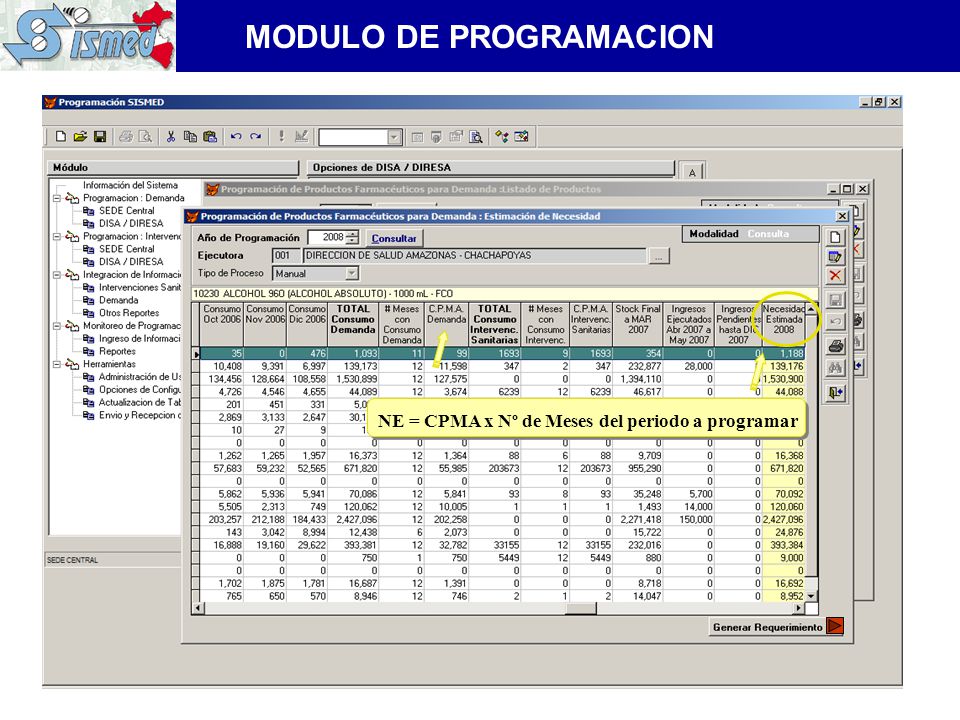The width and height of the screenshot is (960, 720).
Task: Open the Tipo de Proceso Manual dropdown
Action: point(351,274)
